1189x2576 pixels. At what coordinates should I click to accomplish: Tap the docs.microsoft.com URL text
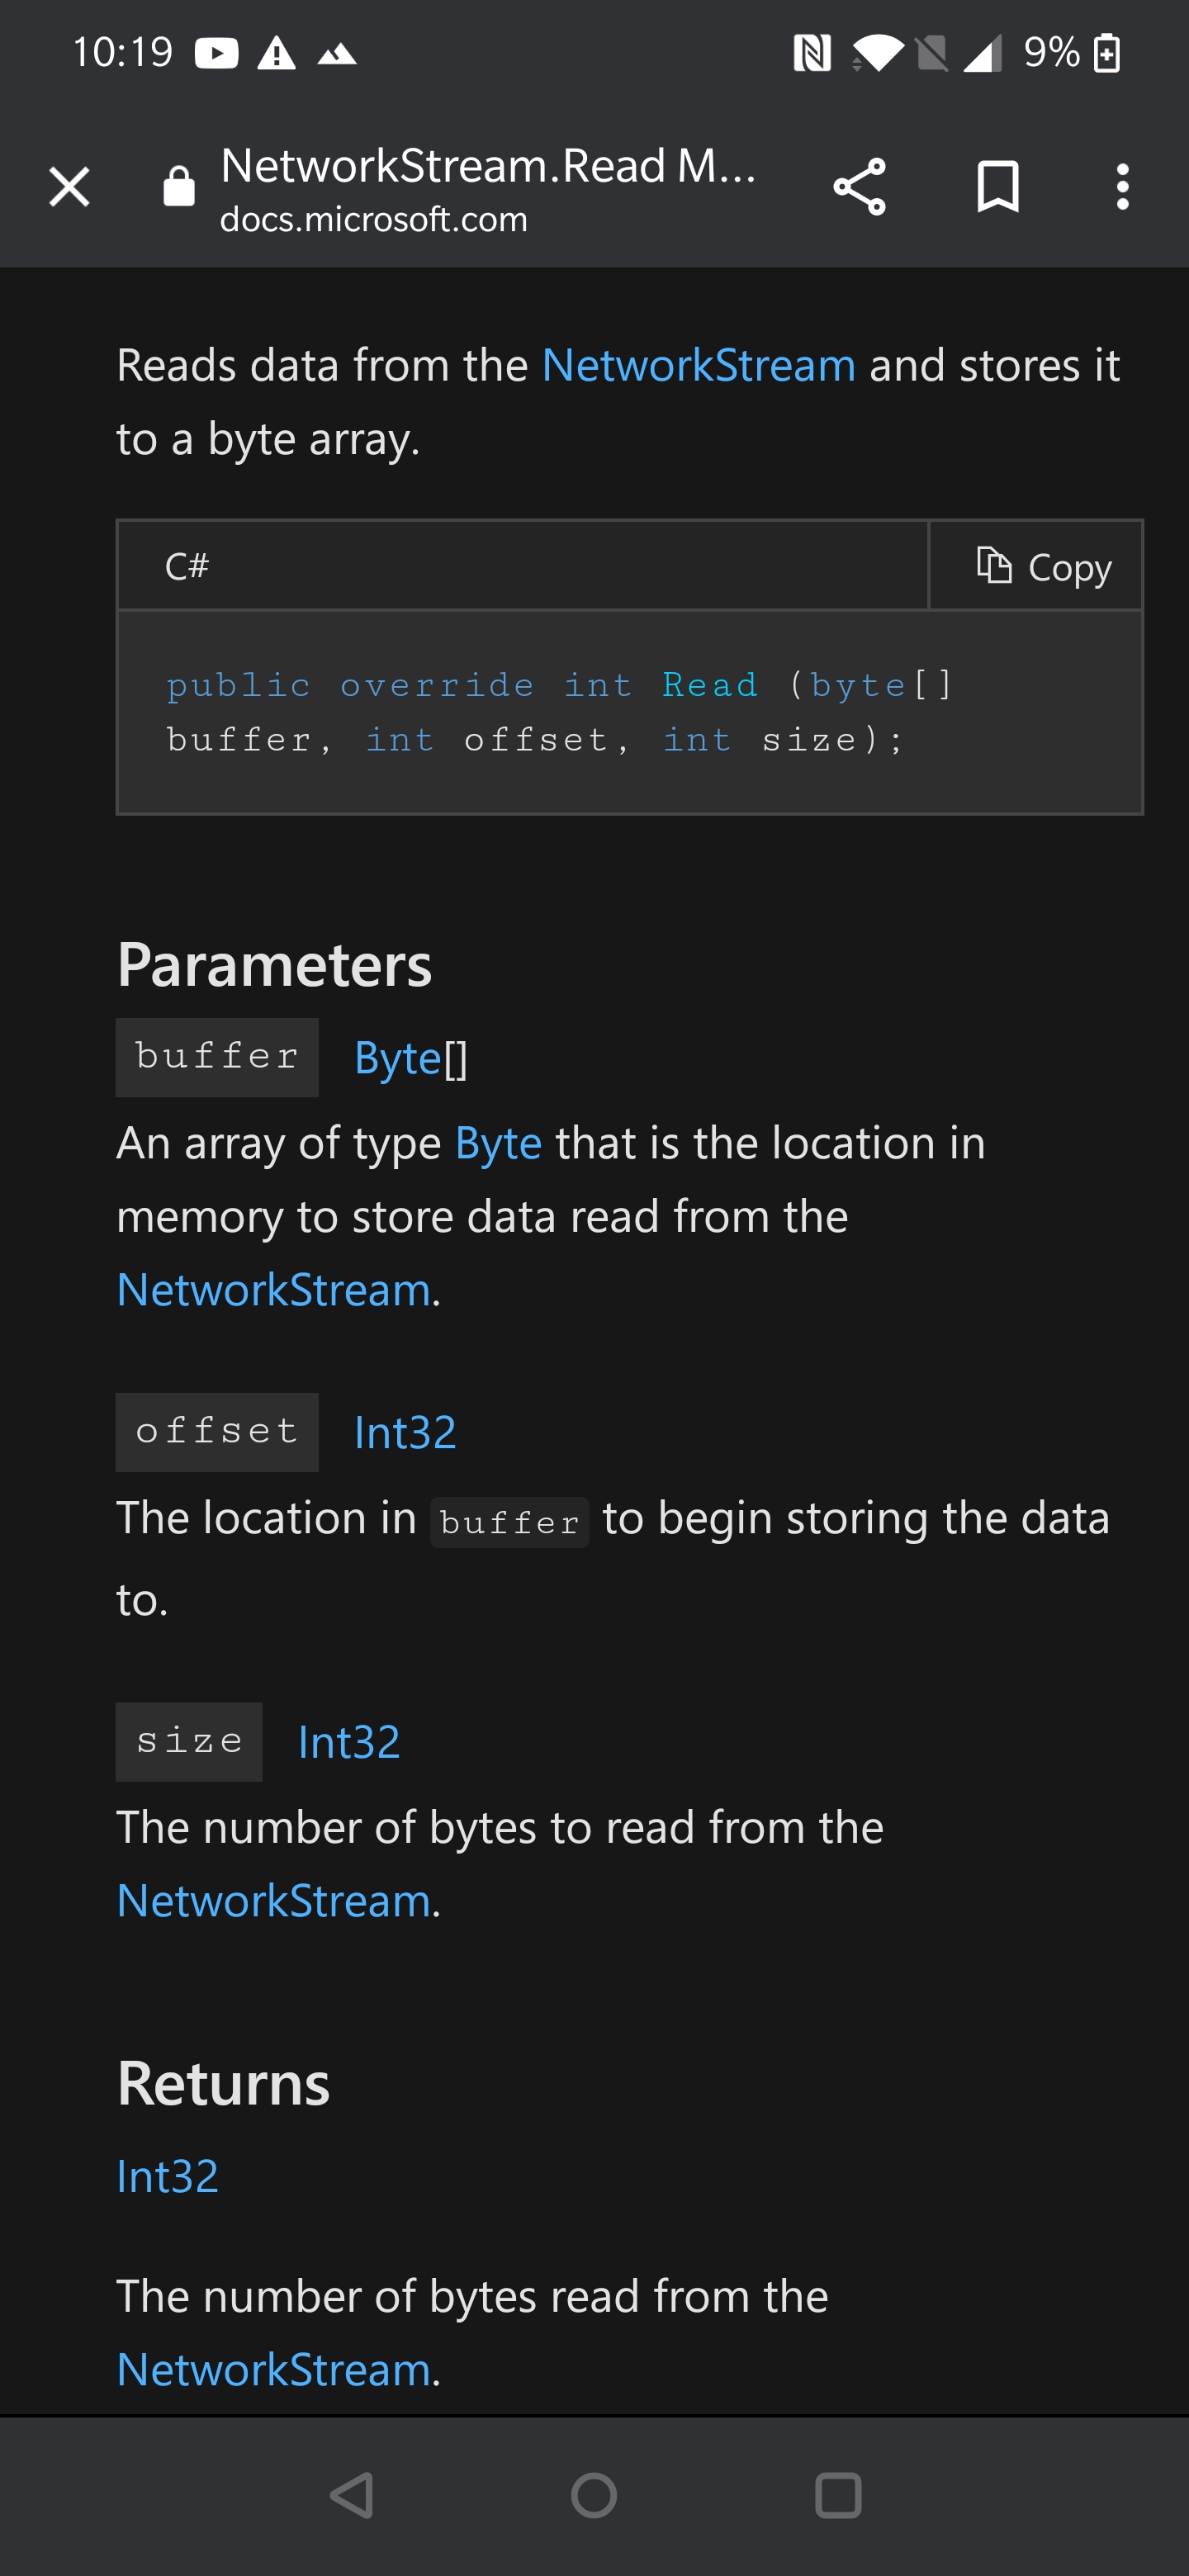tap(374, 219)
